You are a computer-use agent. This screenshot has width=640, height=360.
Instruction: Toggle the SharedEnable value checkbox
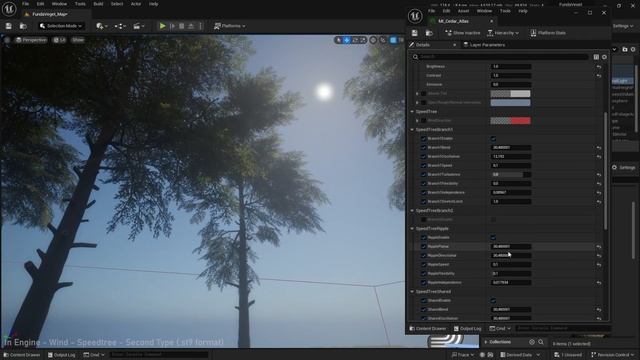click(493, 300)
